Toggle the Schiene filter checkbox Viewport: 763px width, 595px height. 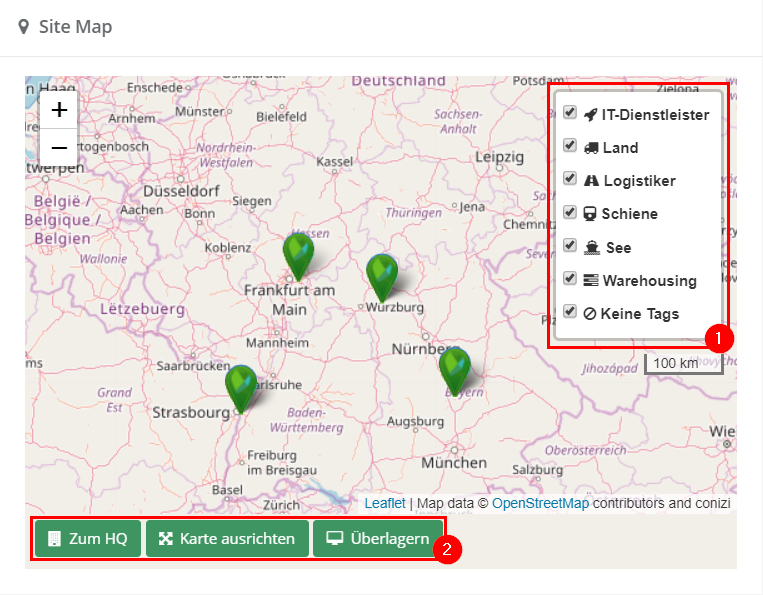[x=570, y=212]
